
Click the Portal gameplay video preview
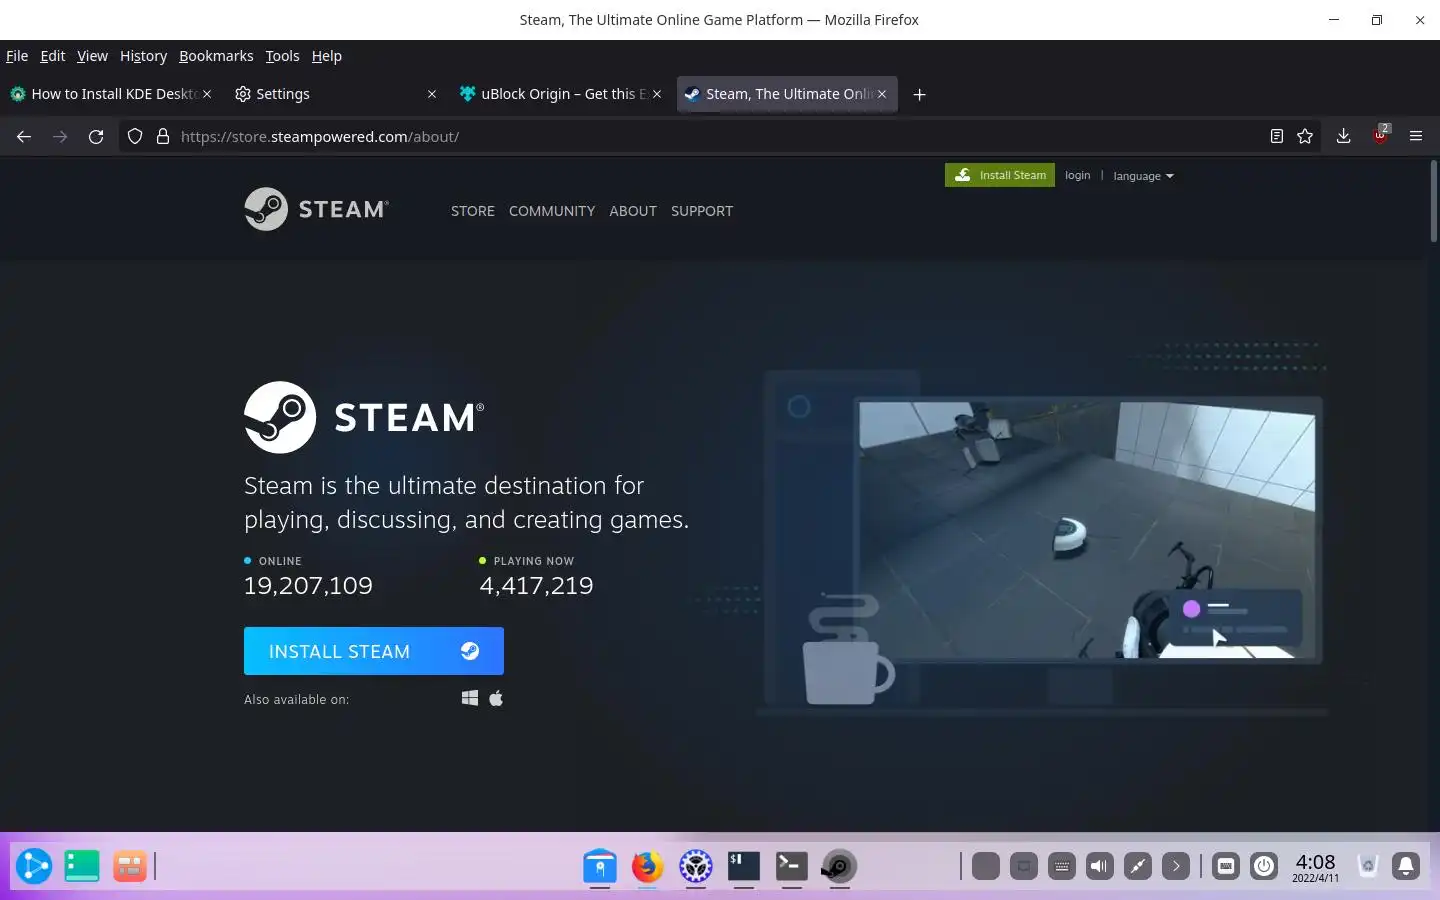[x=1087, y=529]
